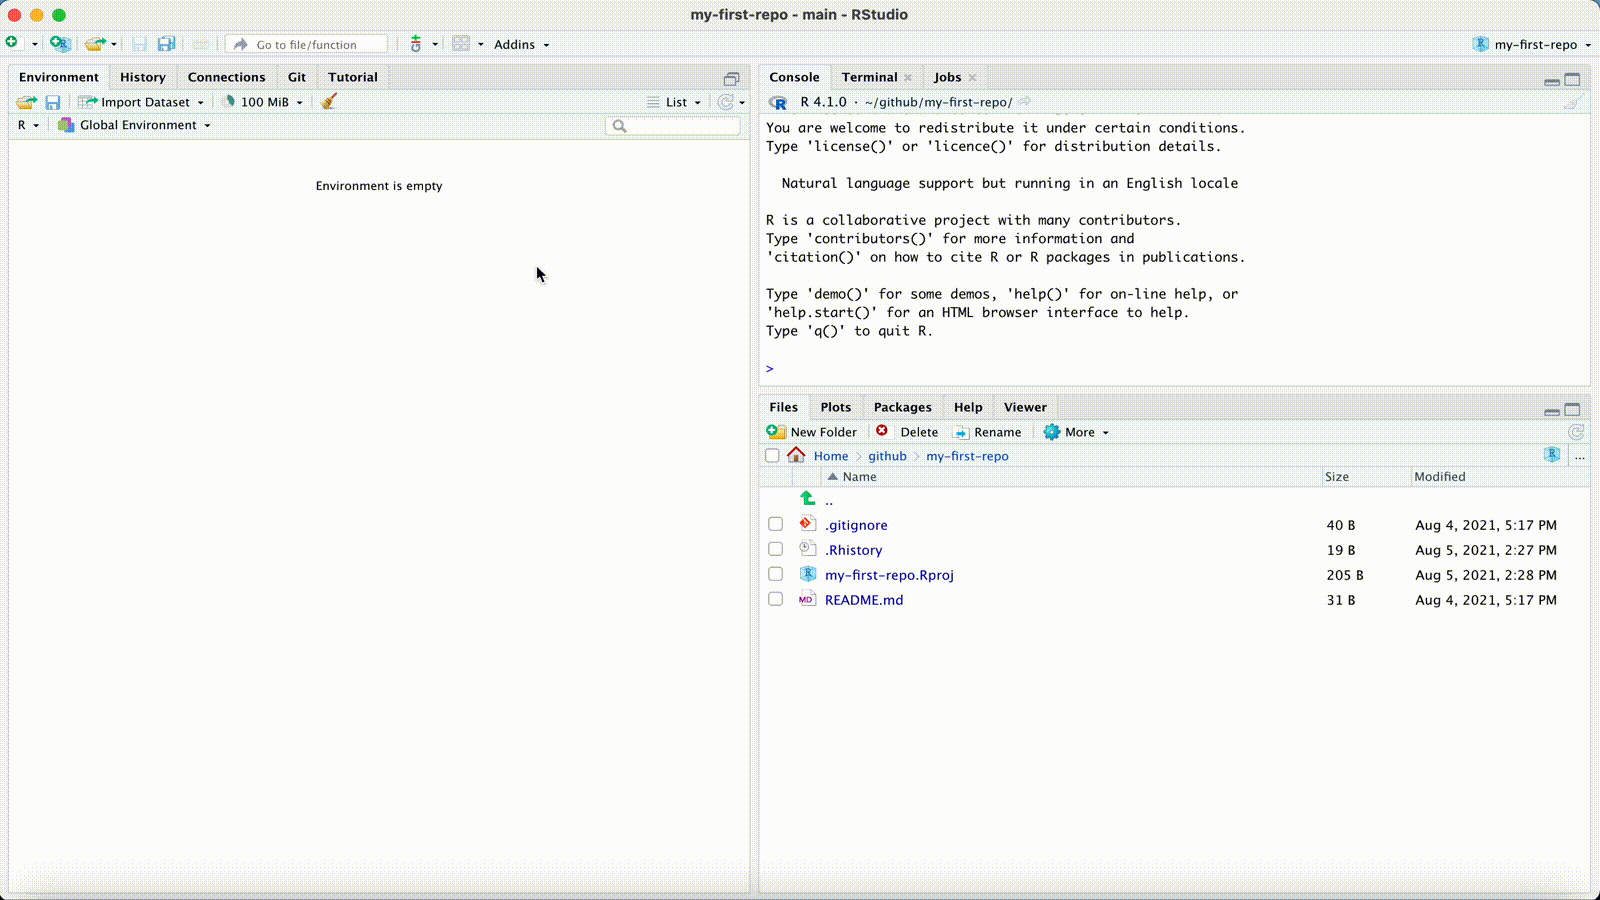Viewport: 1600px width, 900px height.
Task: Click the New File plus icon
Action: pyautogui.click(x=12, y=43)
